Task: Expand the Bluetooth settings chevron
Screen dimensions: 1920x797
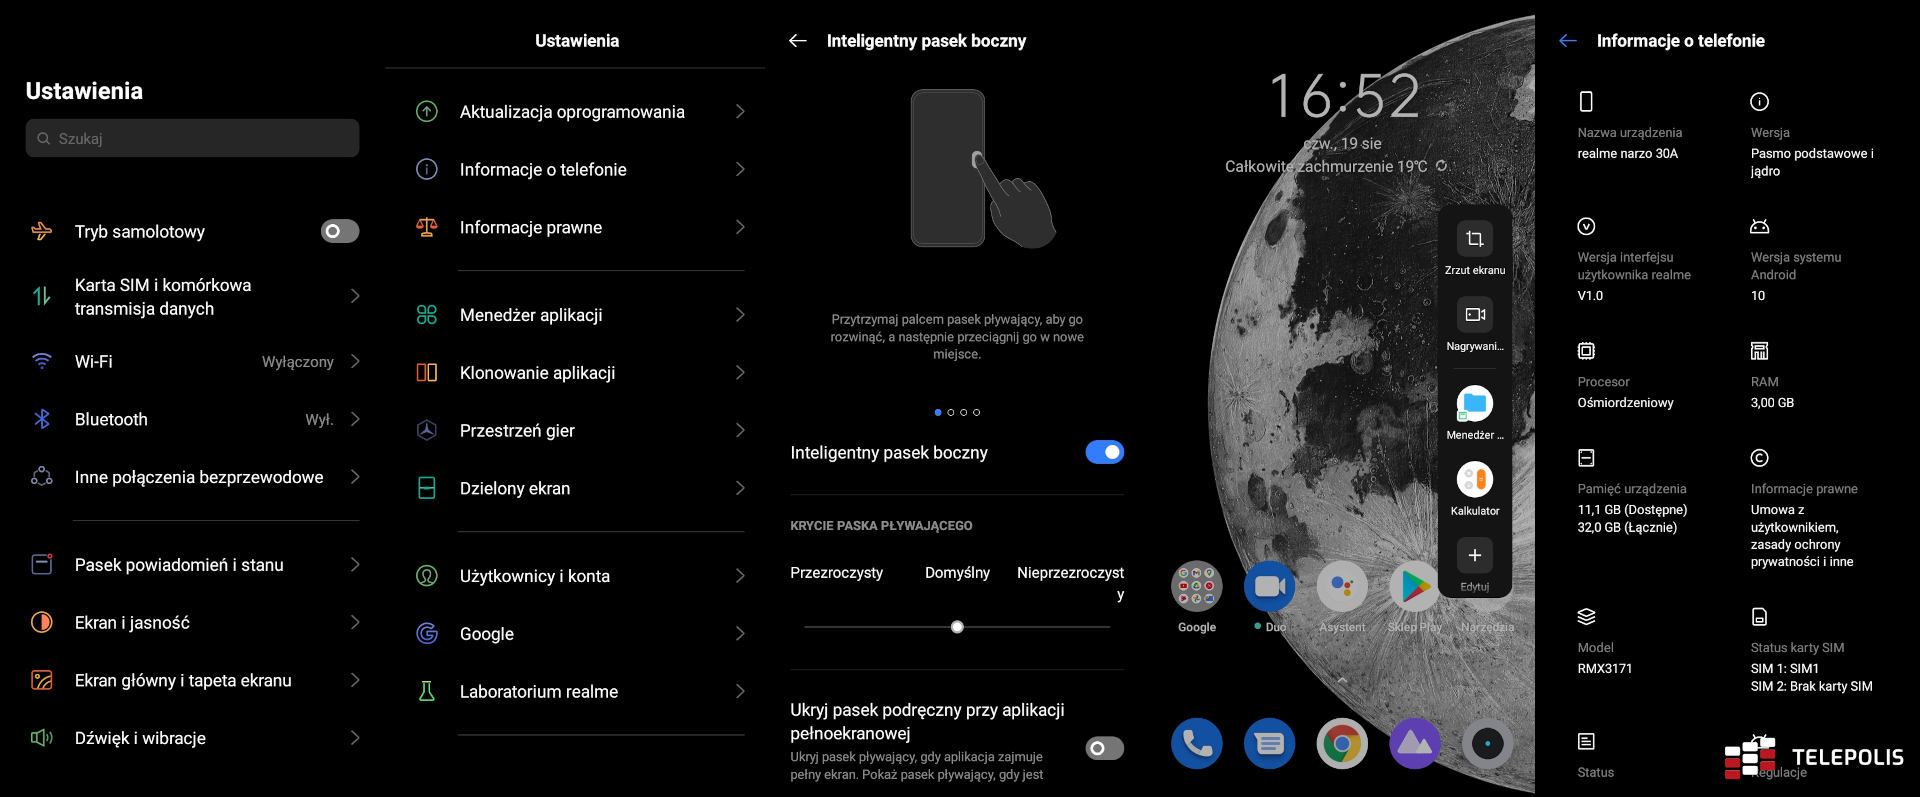Action: coord(355,420)
